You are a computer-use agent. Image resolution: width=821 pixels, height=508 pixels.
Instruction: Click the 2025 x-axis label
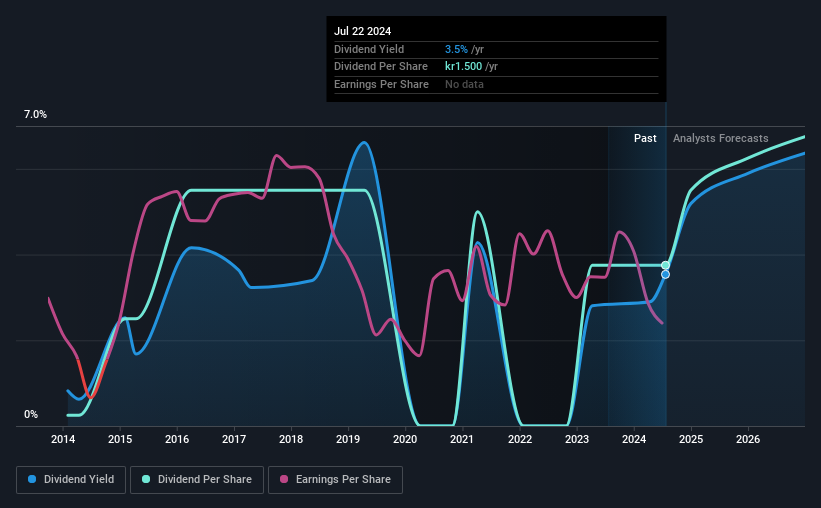691,439
